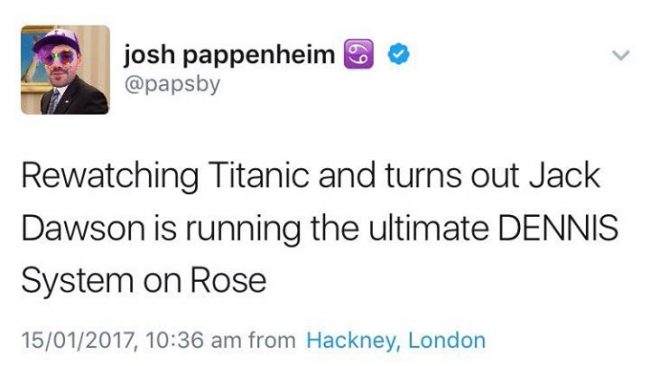Click the blue verified checkmark badge
The height and width of the screenshot is (366, 650).
(x=399, y=54)
